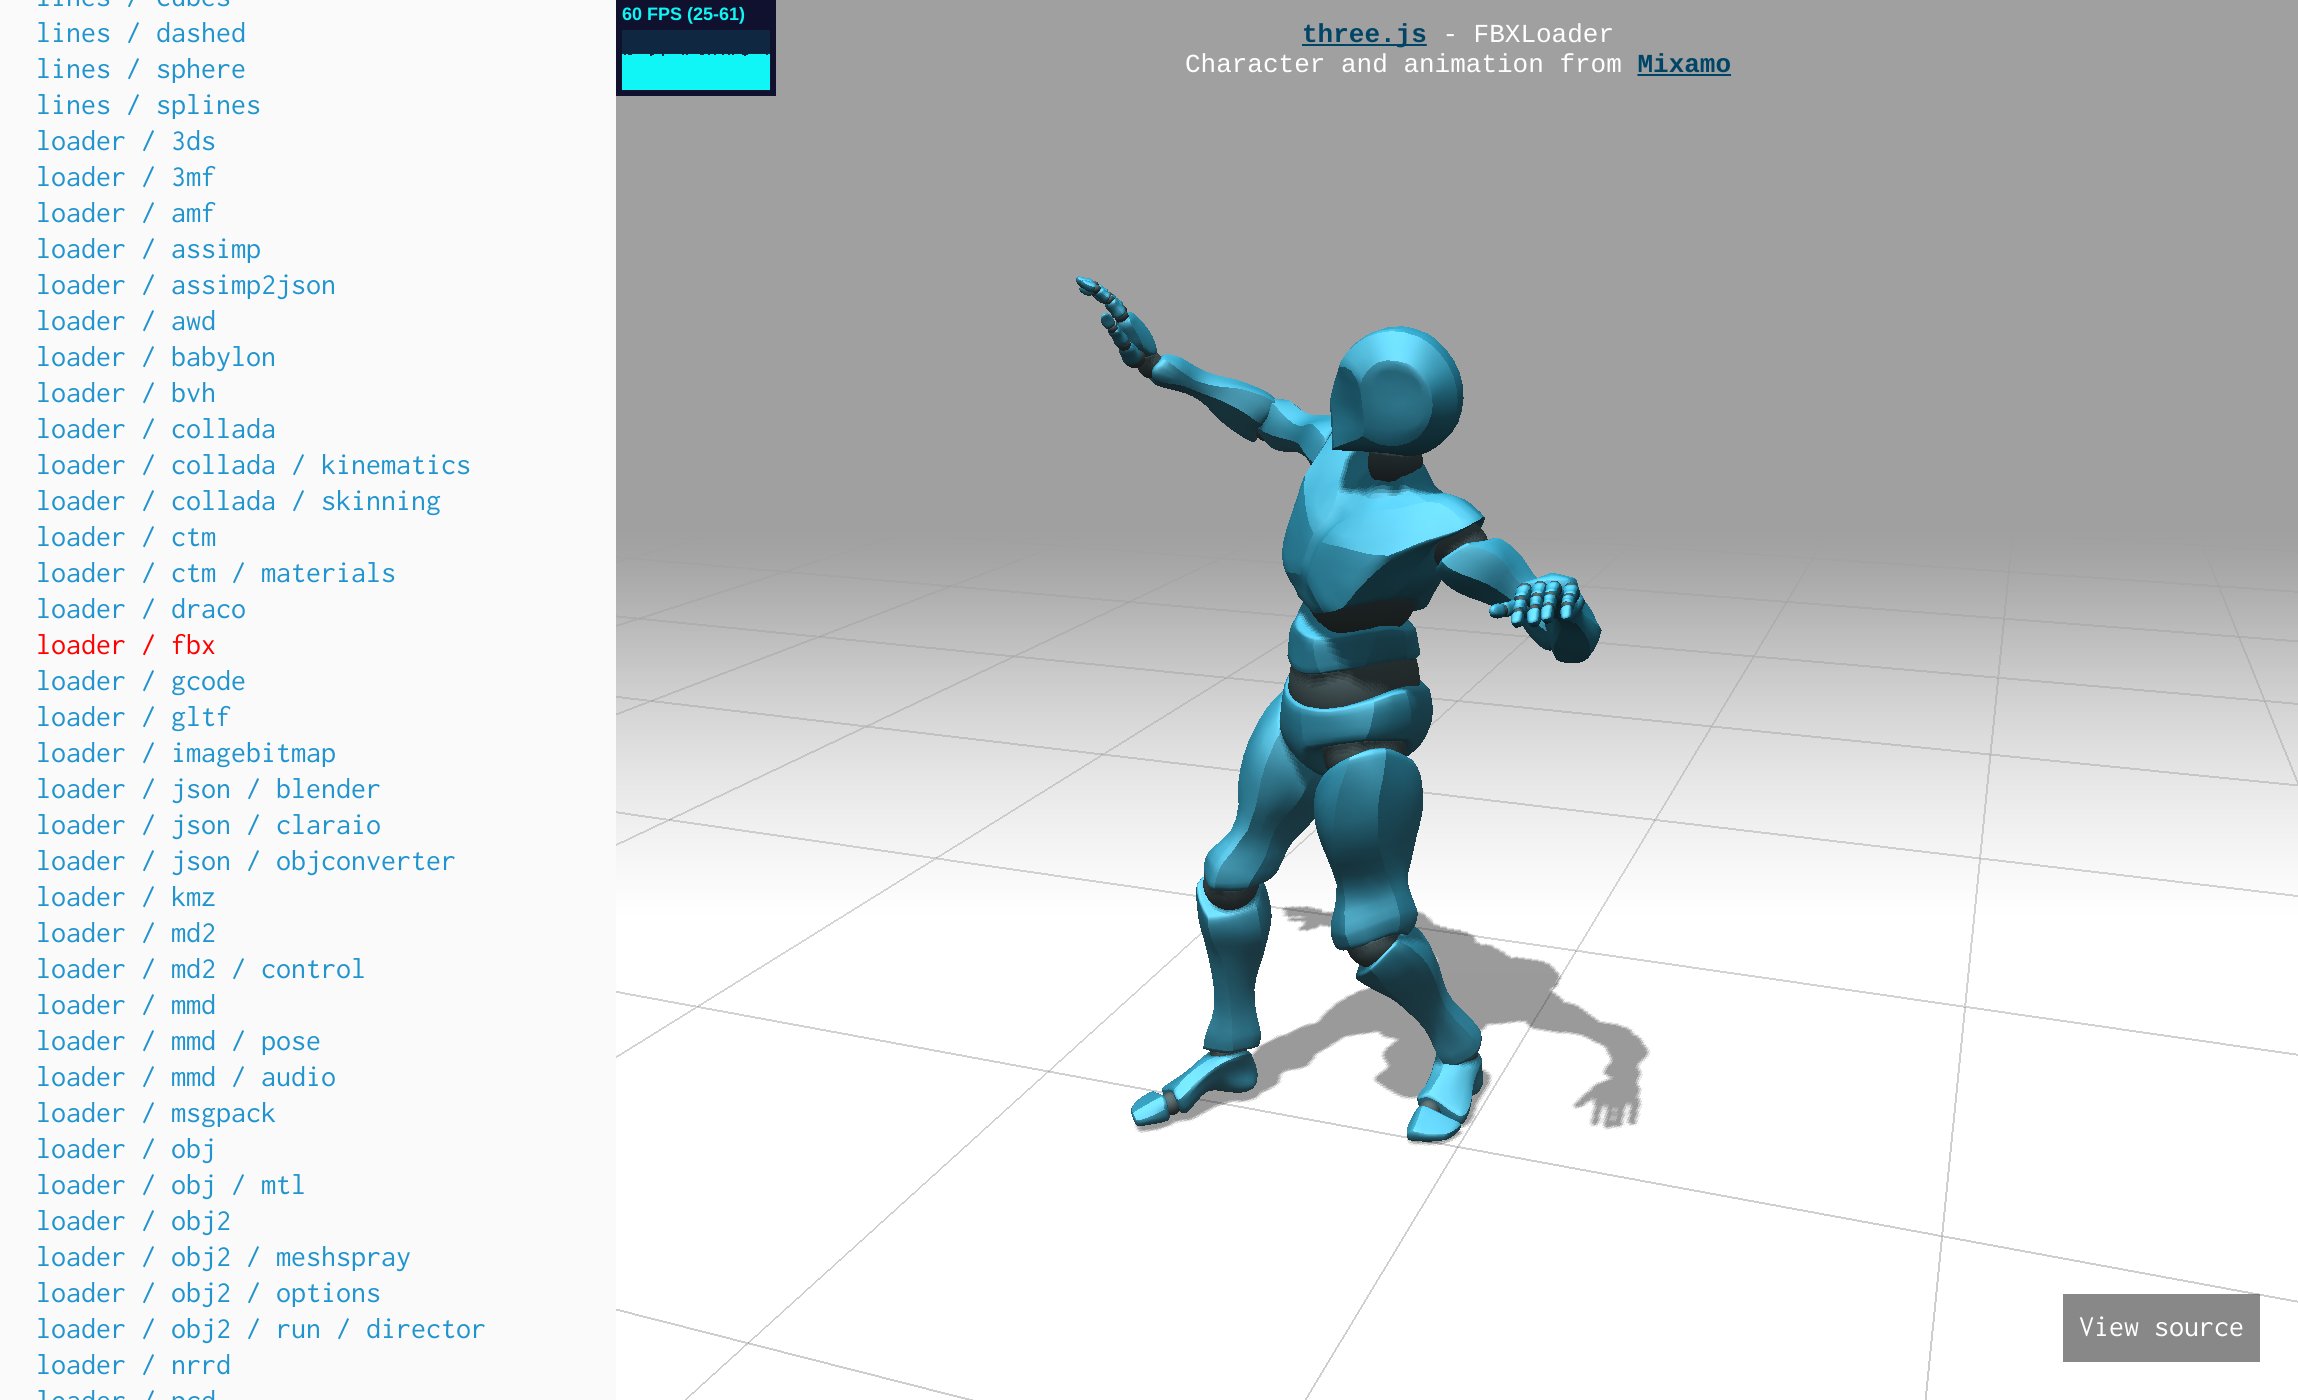Click loader / imagebitmap entry
2298x1400 pixels.
(186, 753)
